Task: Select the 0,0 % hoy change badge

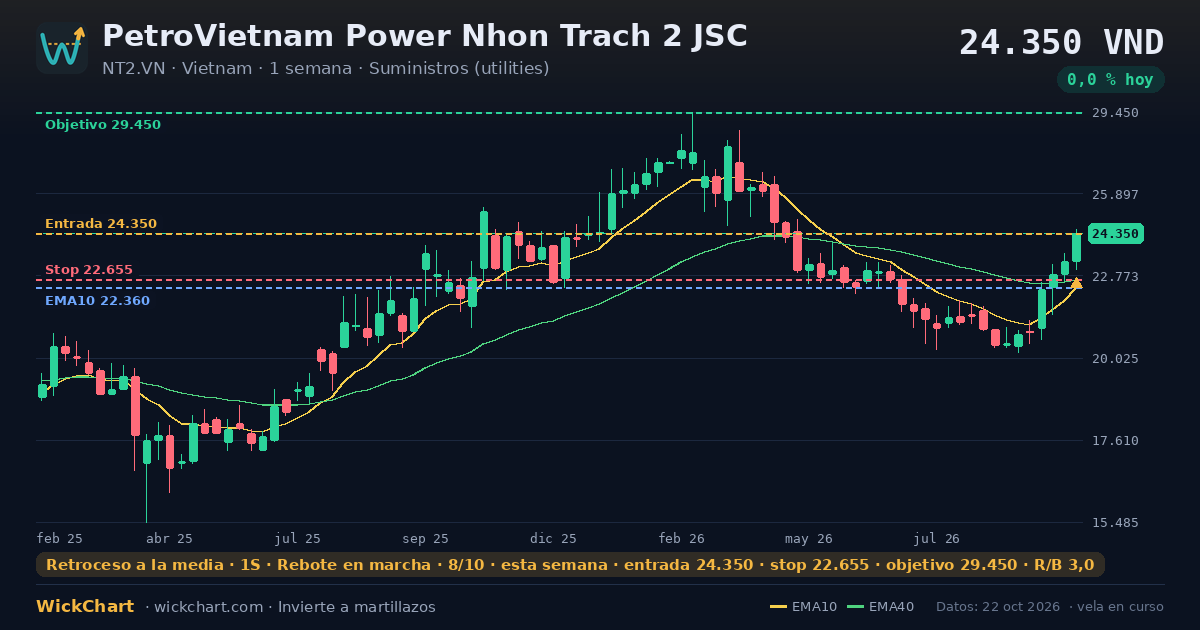Action: coord(1110,79)
